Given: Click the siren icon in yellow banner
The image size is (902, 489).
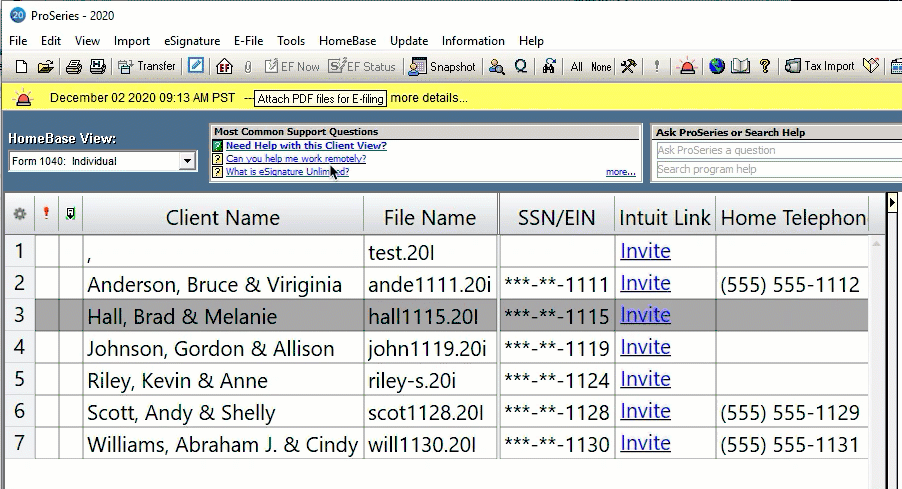Looking at the screenshot, I should pyautogui.click(x=24, y=98).
